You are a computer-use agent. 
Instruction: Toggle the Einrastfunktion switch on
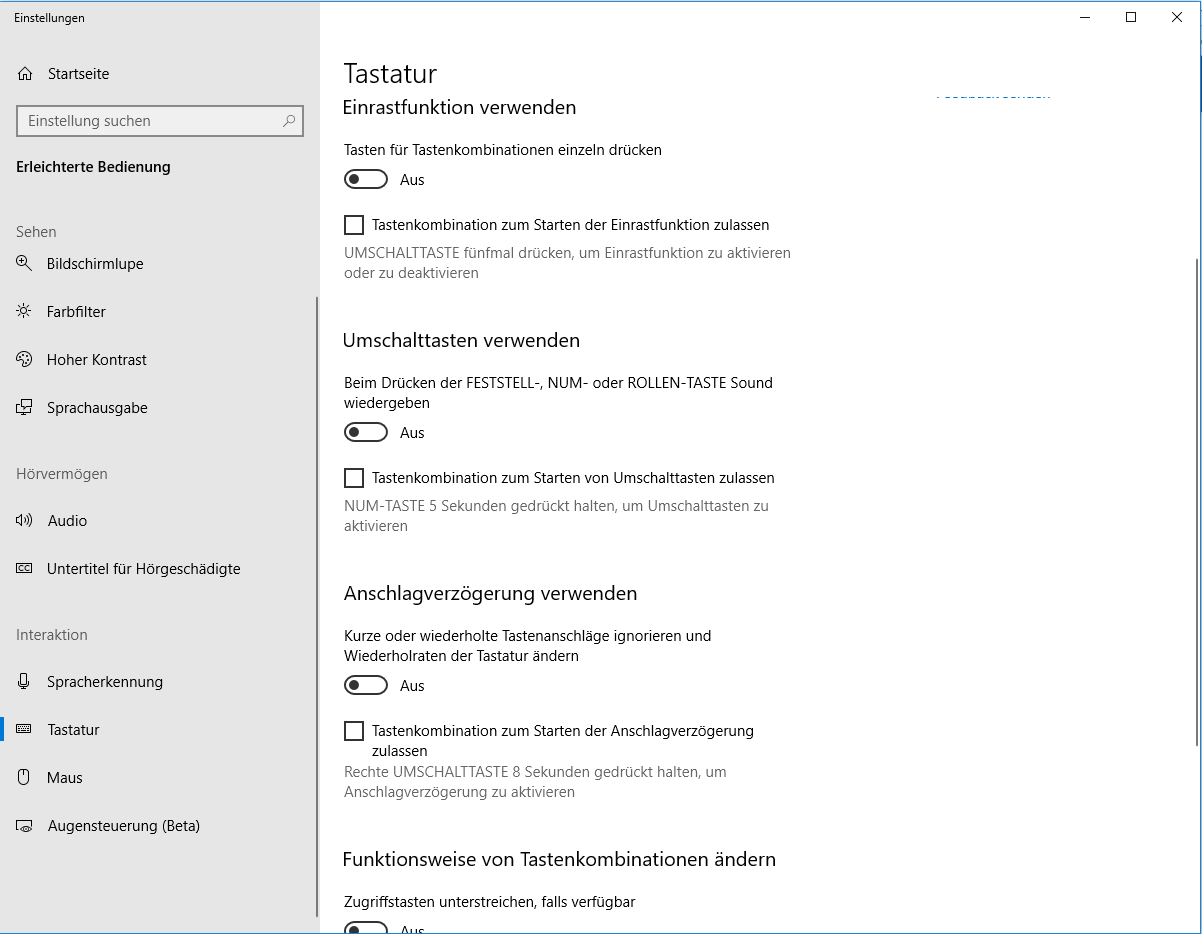[x=366, y=179]
